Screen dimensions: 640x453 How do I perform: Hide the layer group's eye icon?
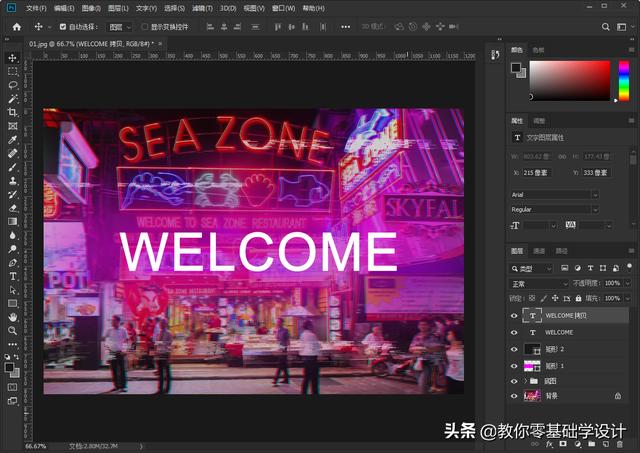[514, 381]
